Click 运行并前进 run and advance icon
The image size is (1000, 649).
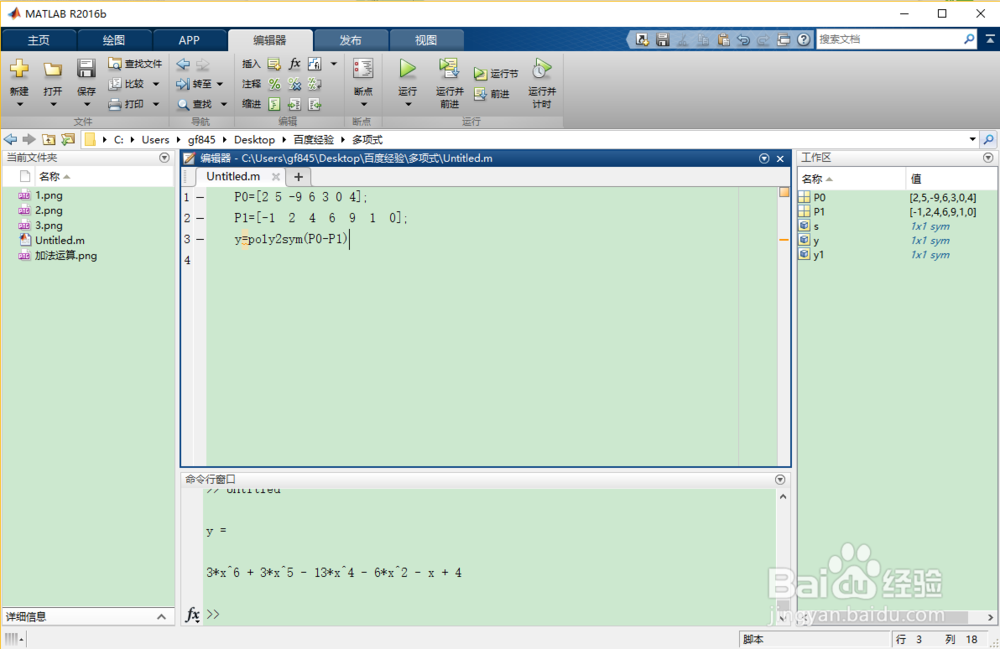pos(449,68)
